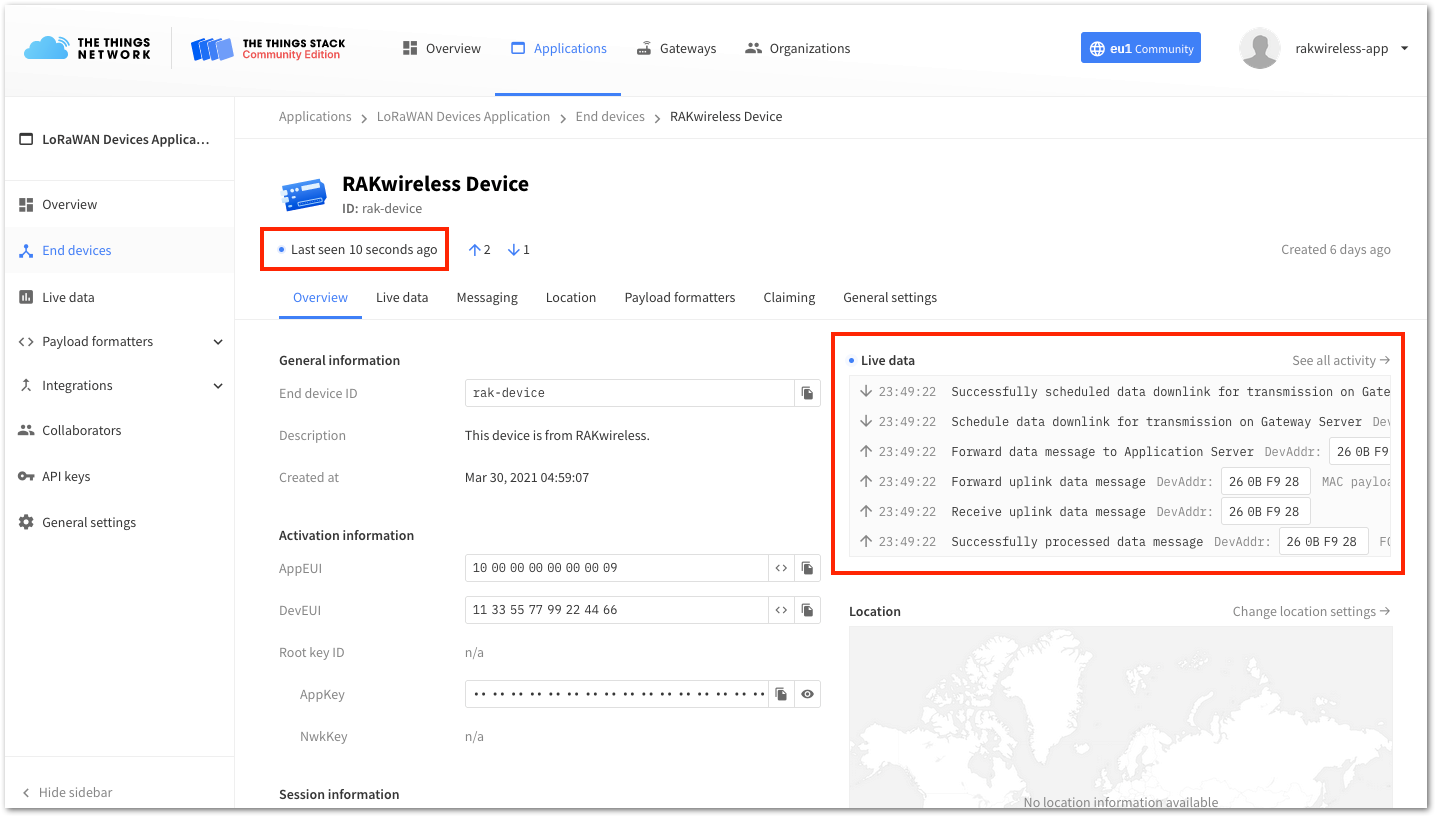Switch to the Location tab
This screenshot has width=1436, height=817.
[571, 298]
